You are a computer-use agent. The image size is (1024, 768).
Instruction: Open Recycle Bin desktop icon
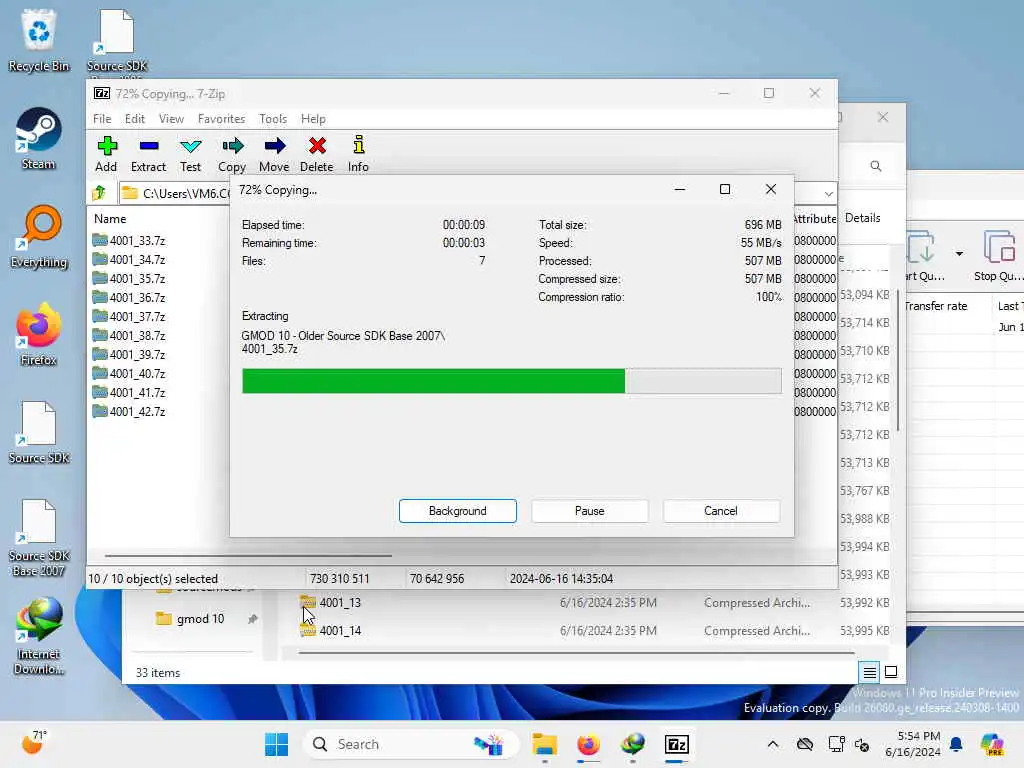point(39,40)
